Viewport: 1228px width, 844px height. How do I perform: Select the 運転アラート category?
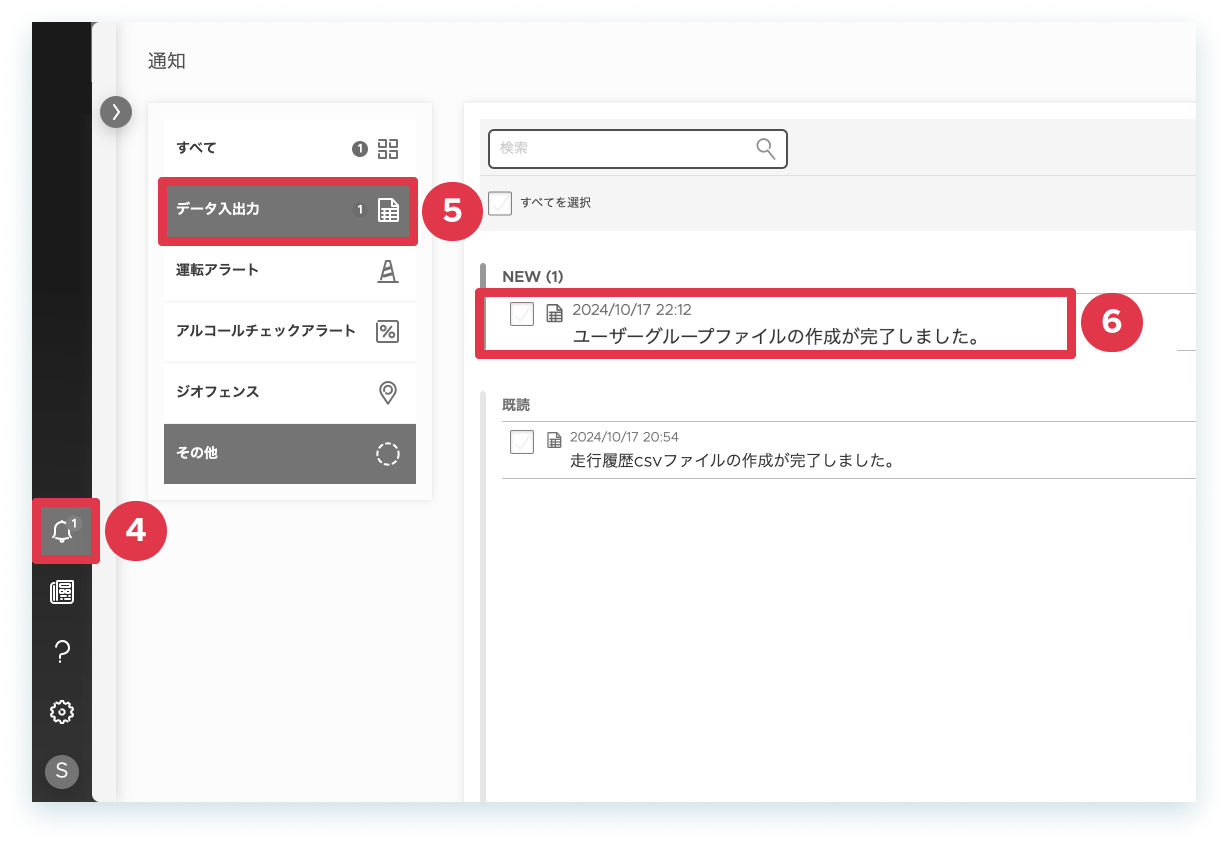[289, 270]
